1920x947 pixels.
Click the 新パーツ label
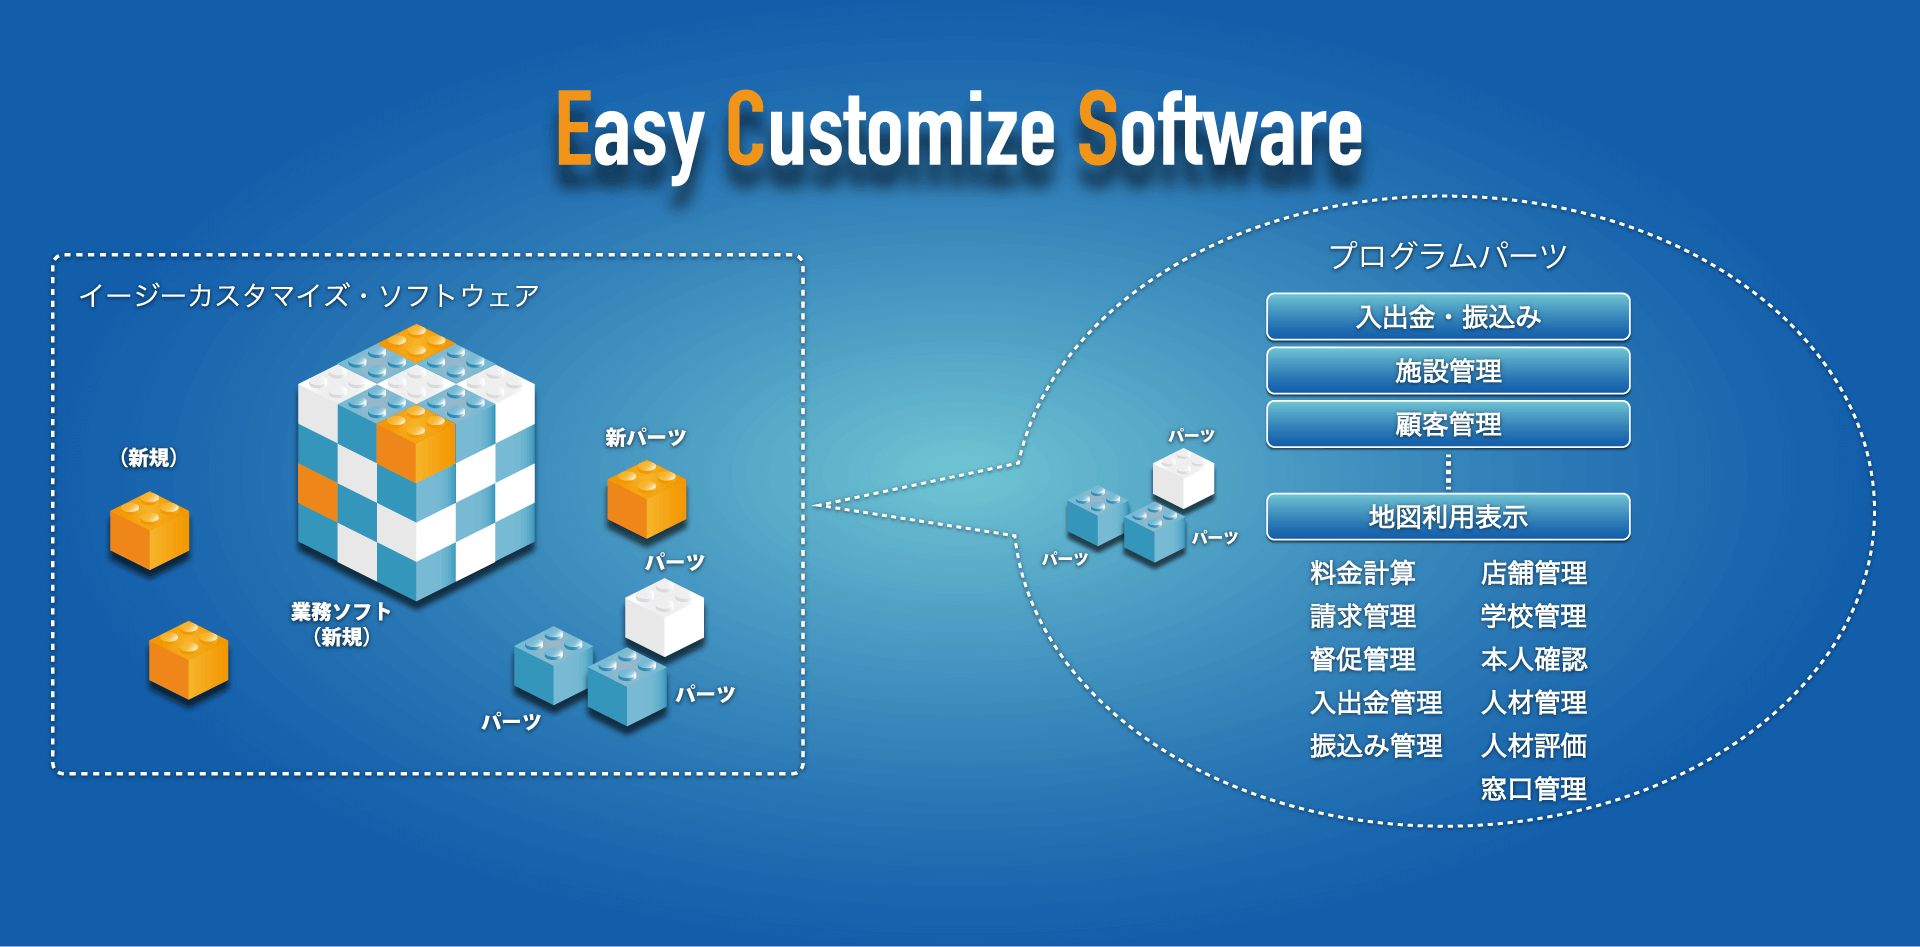[x=645, y=437]
